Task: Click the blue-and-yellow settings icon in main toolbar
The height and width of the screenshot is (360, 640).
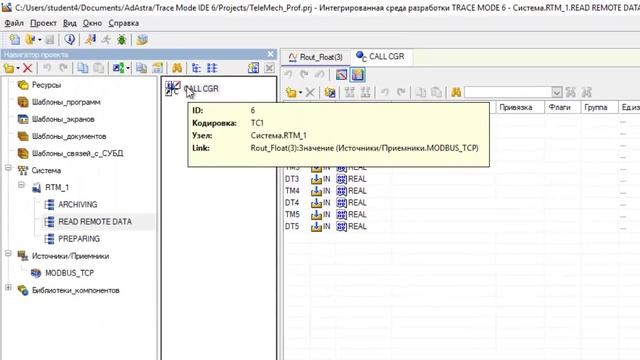Action: click(142, 40)
